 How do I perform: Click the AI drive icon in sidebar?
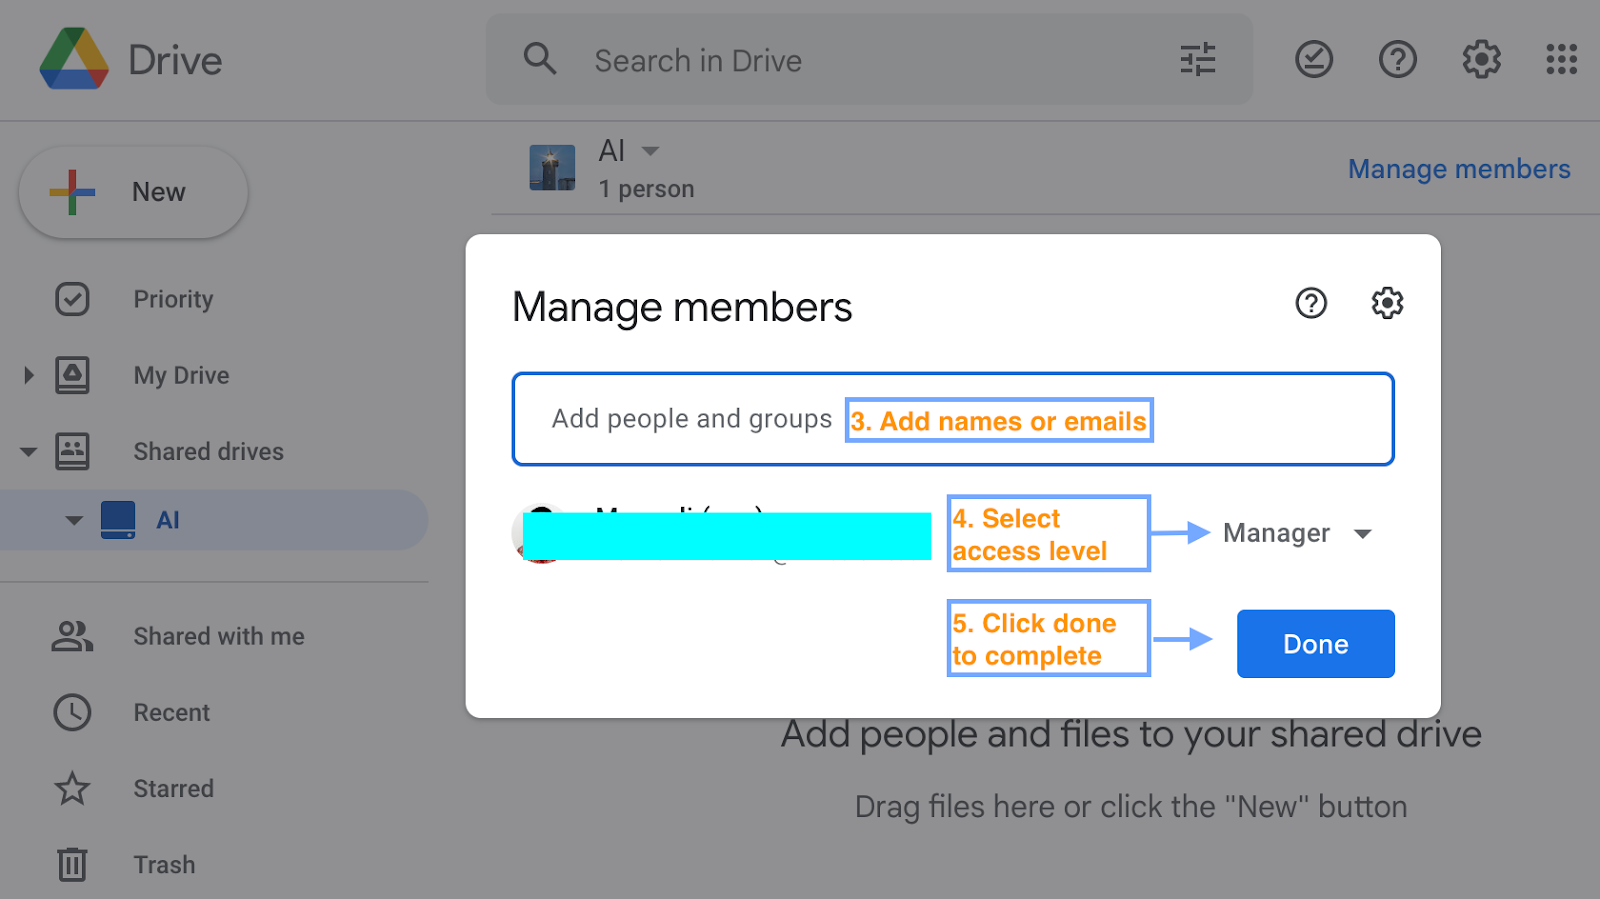(118, 520)
